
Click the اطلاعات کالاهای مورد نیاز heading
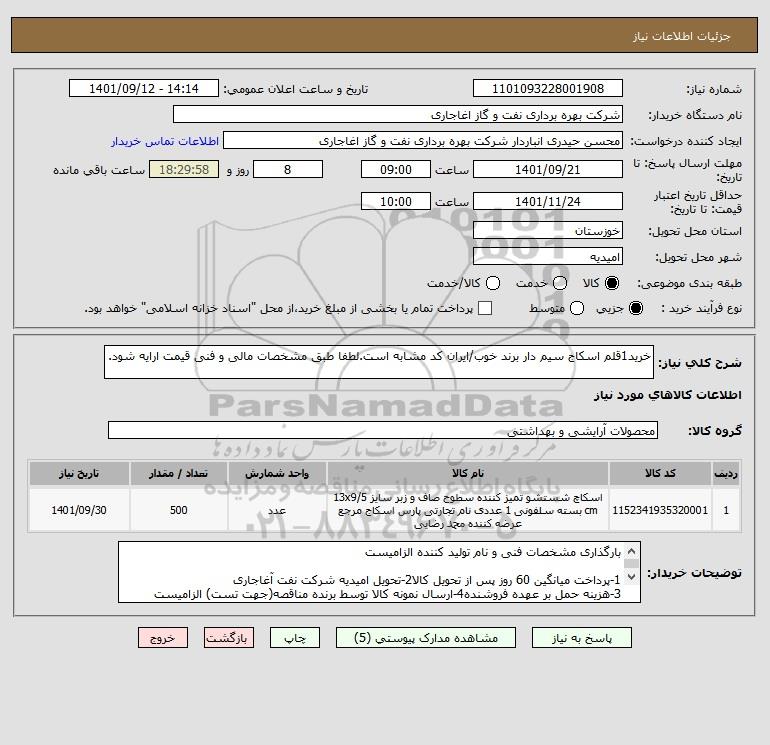pos(668,395)
